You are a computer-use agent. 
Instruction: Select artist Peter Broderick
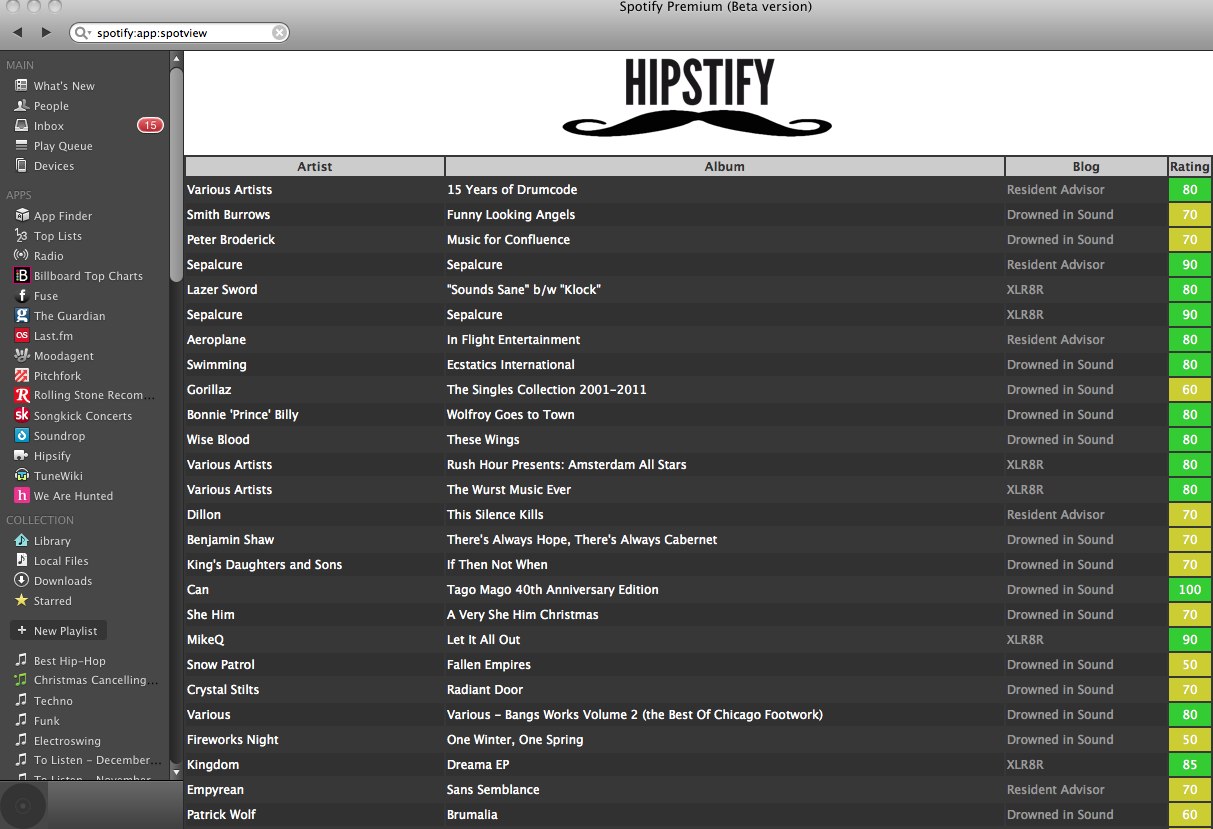coord(231,240)
